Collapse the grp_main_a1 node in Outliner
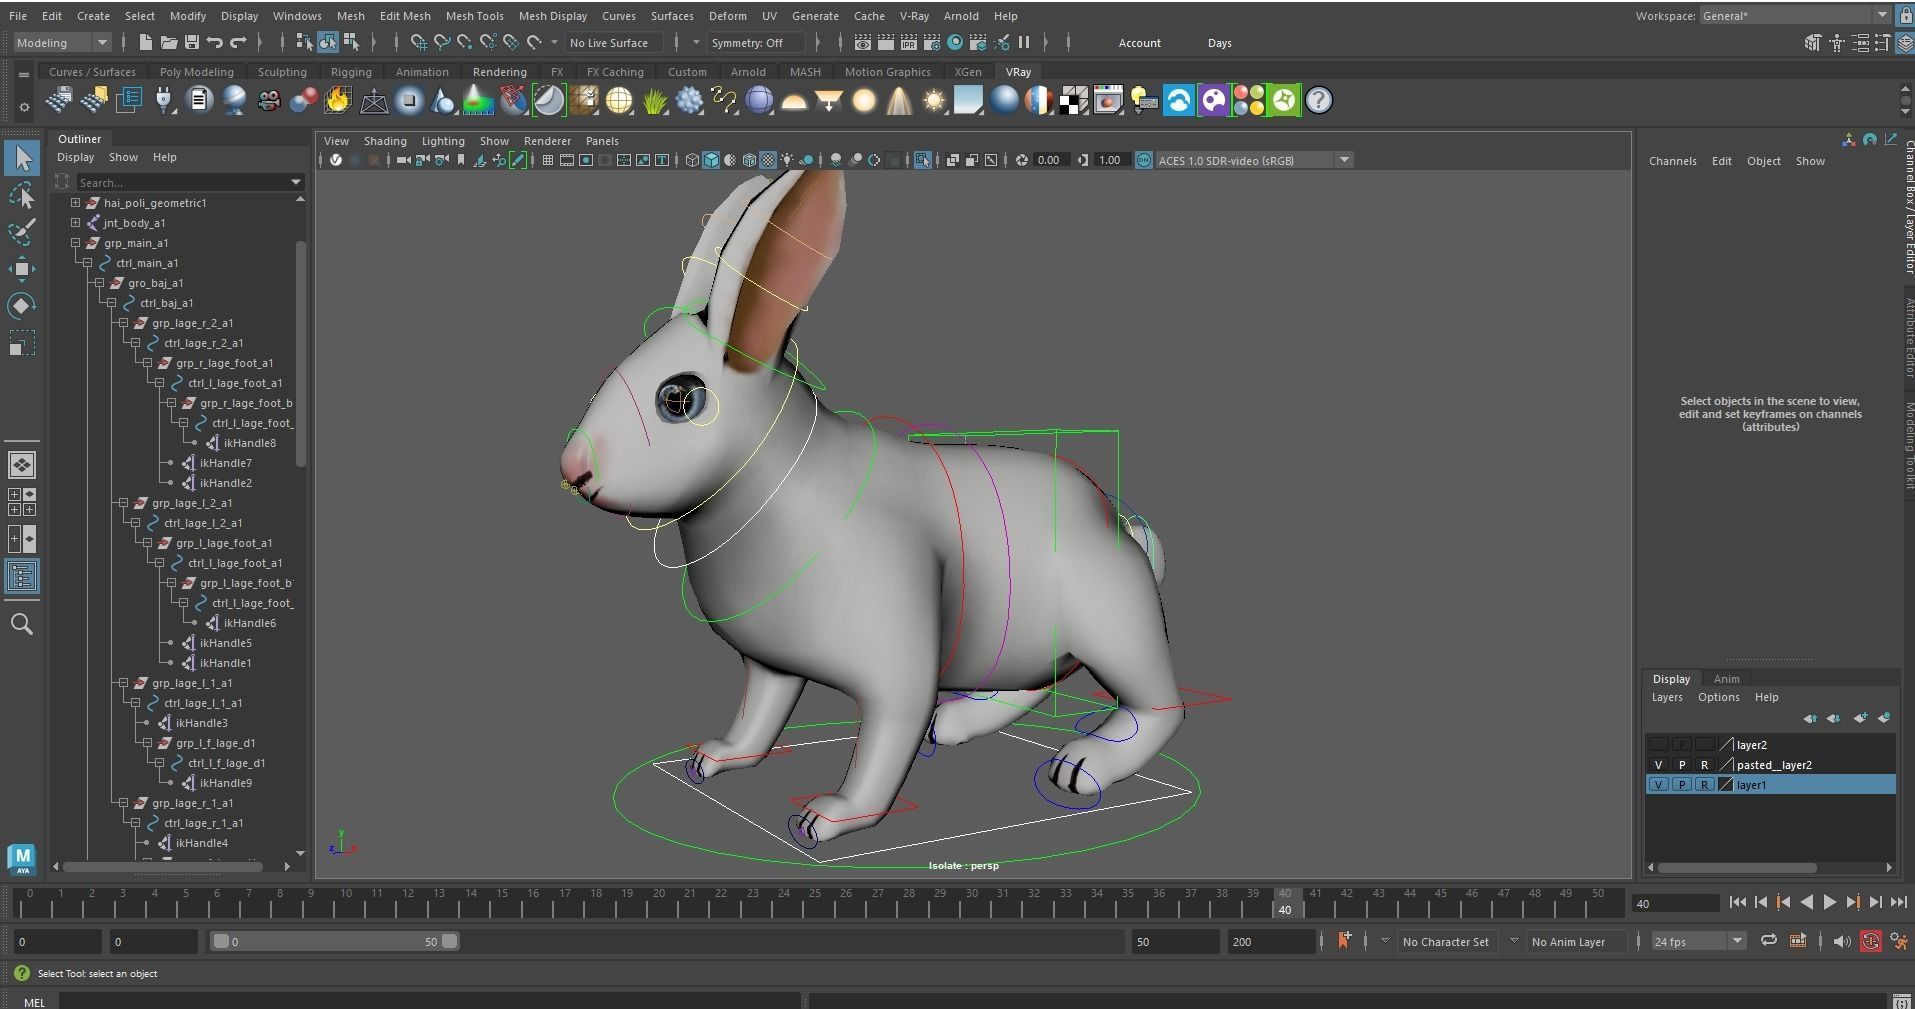Image resolution: width=1915 pixels, height=1009 pixels. tap(76, 243)
